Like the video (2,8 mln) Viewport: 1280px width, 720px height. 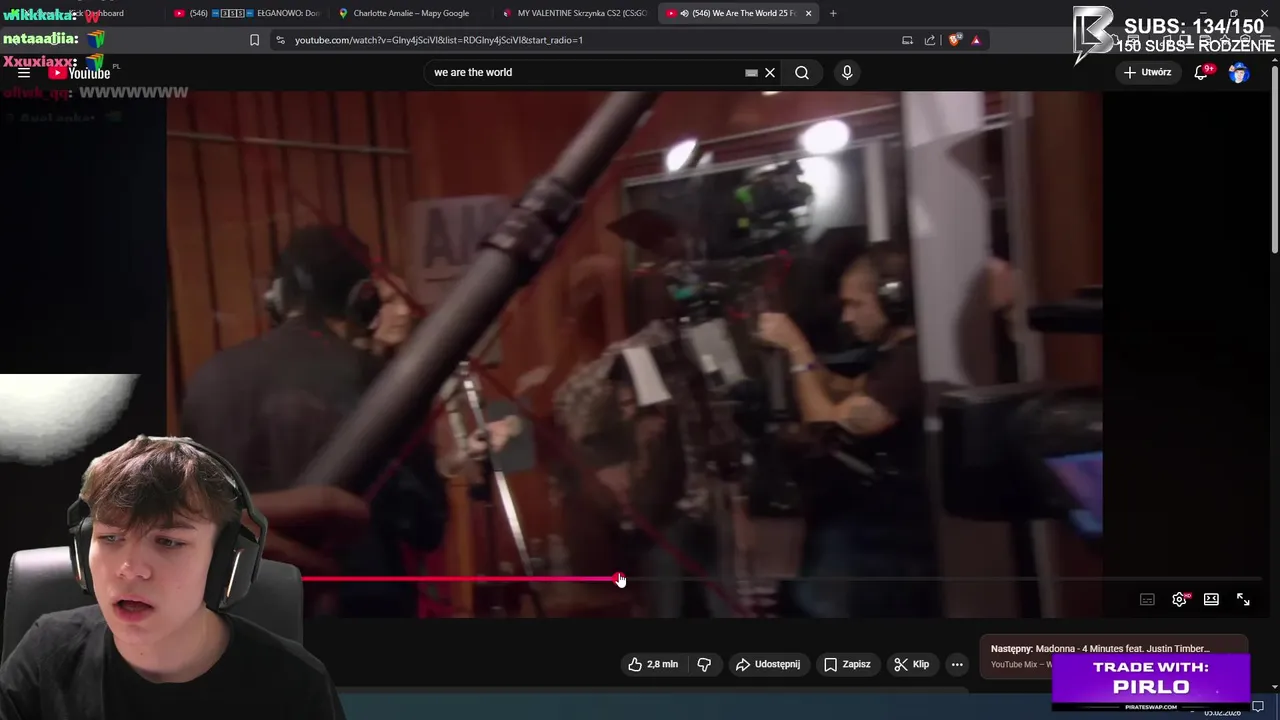(x=653, y=664)
